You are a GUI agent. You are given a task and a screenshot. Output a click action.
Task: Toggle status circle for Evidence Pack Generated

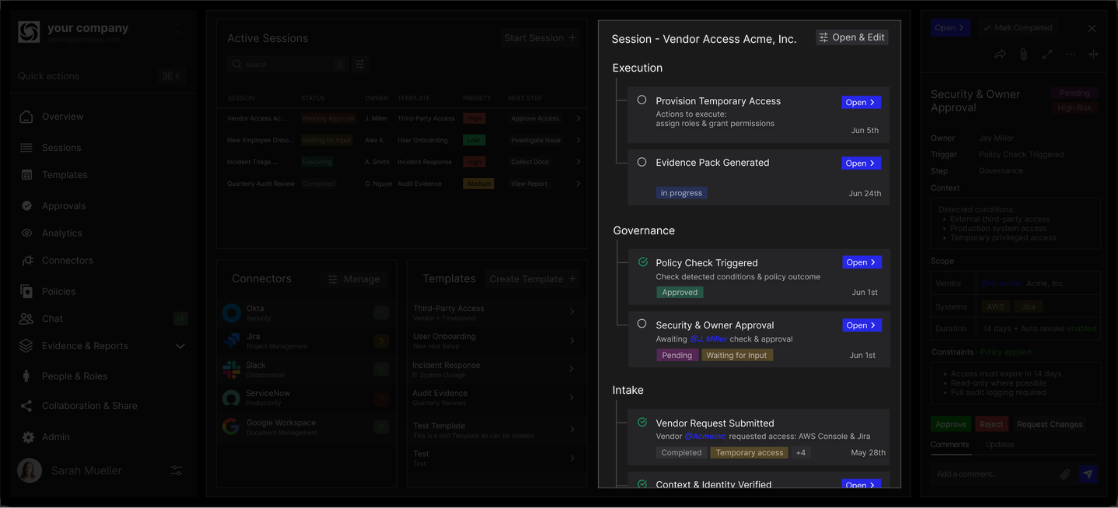[x=642, y=162]
